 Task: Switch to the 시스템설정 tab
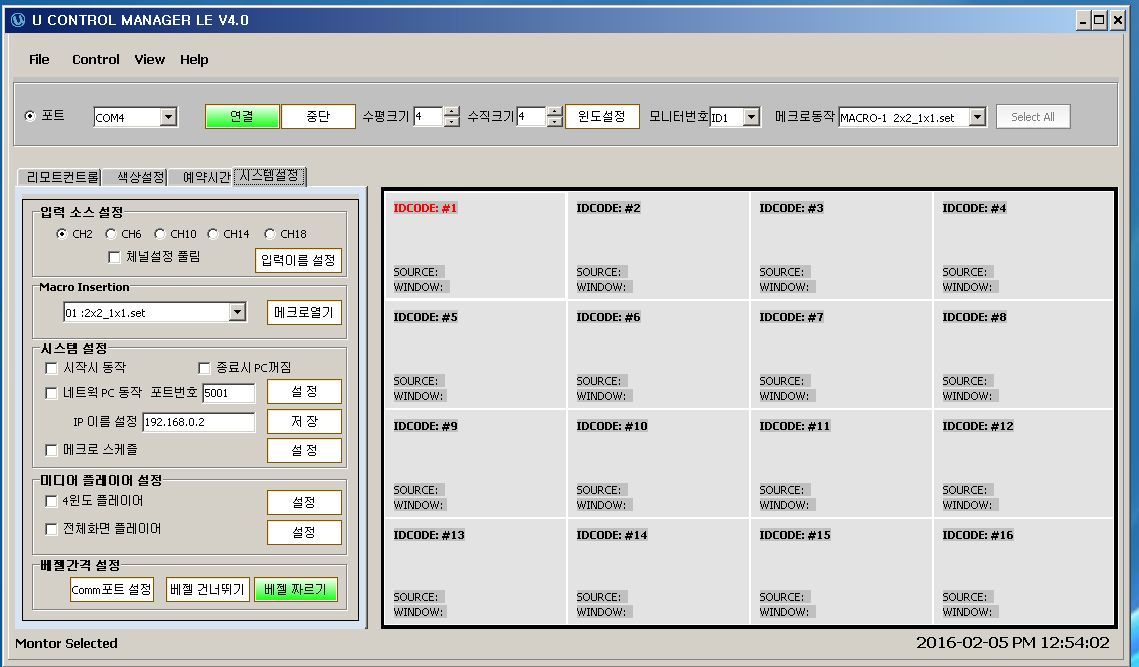269,176
